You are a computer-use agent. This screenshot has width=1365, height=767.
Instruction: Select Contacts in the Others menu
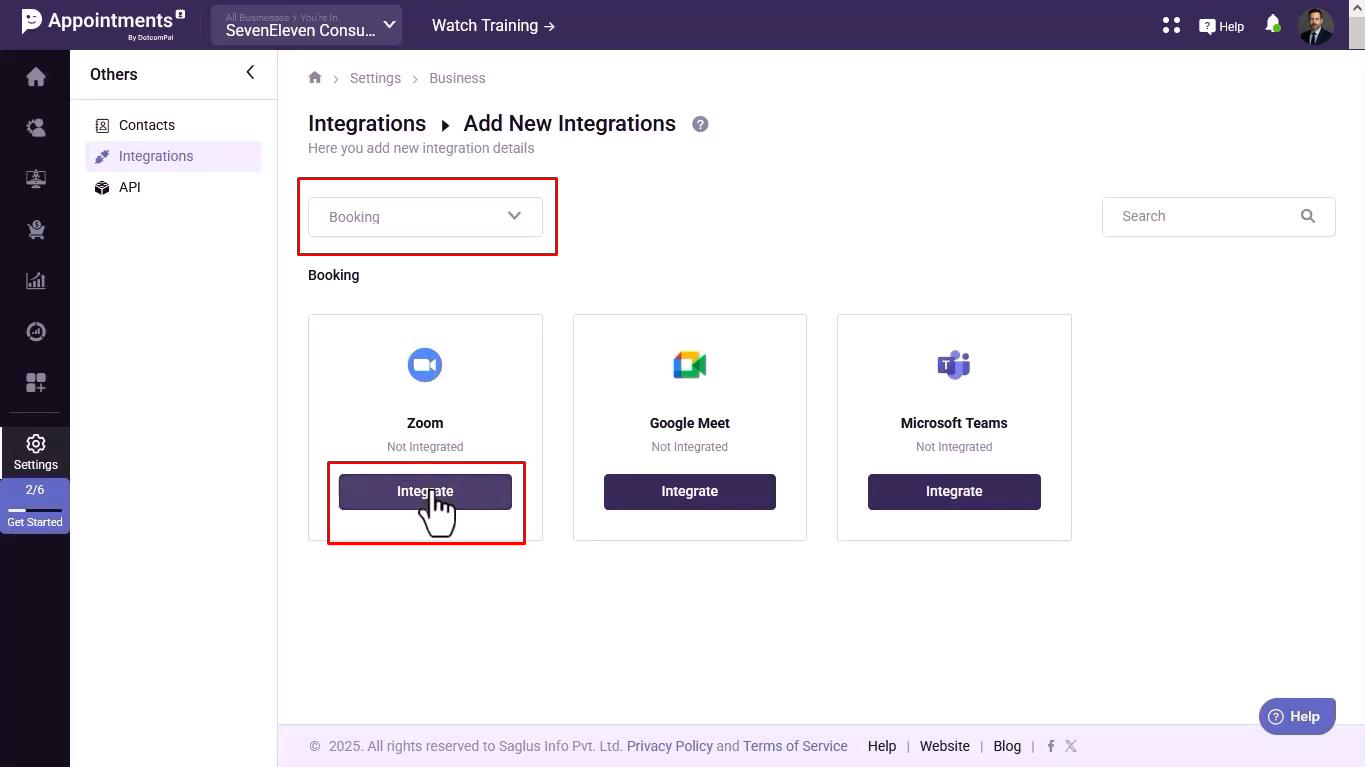[x=146, y=125]
